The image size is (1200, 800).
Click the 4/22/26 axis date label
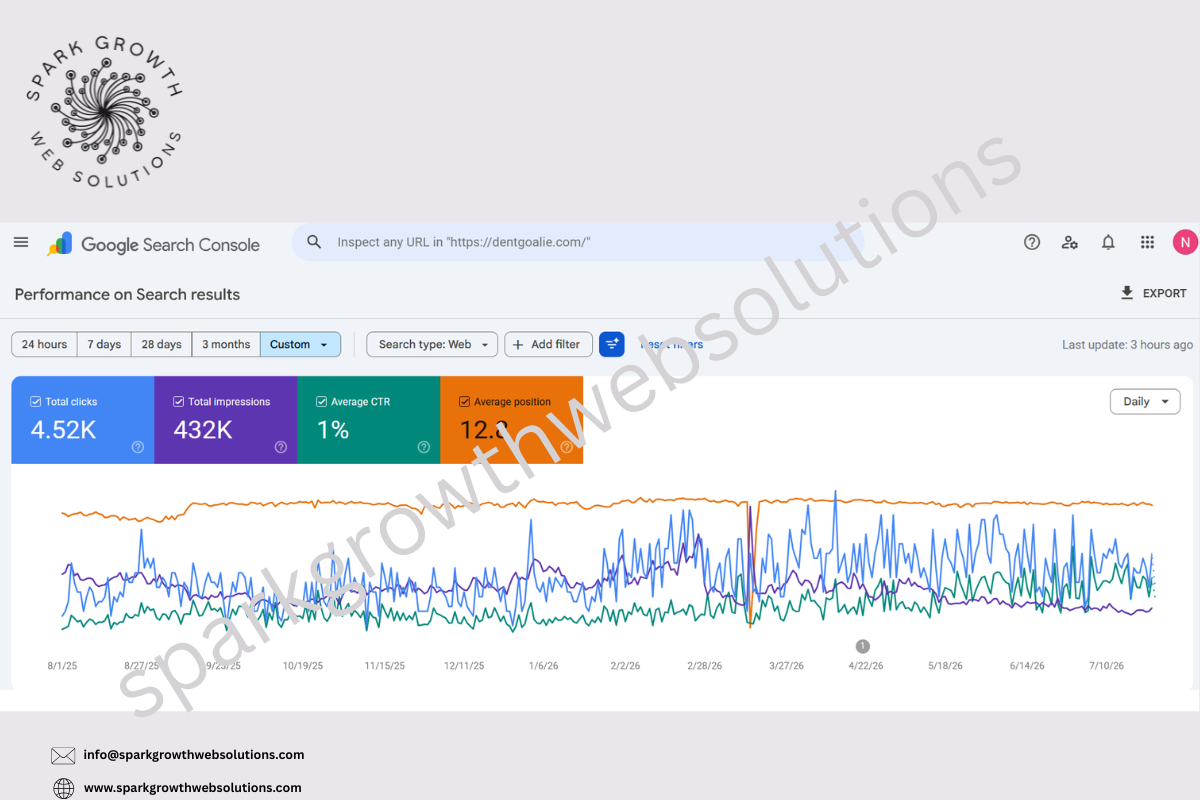pyautogui.click(x=866, y=666)
